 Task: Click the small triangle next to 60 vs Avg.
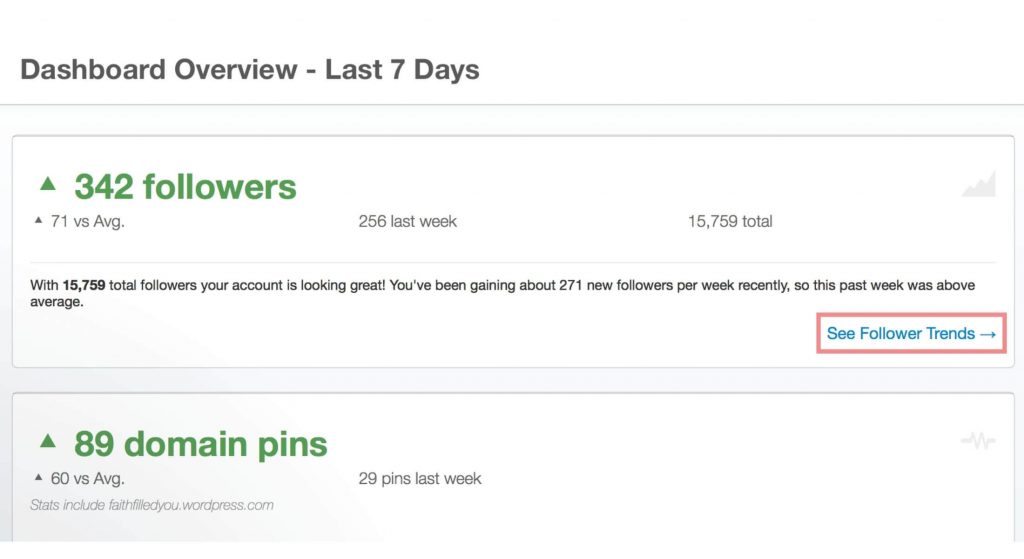39,478
